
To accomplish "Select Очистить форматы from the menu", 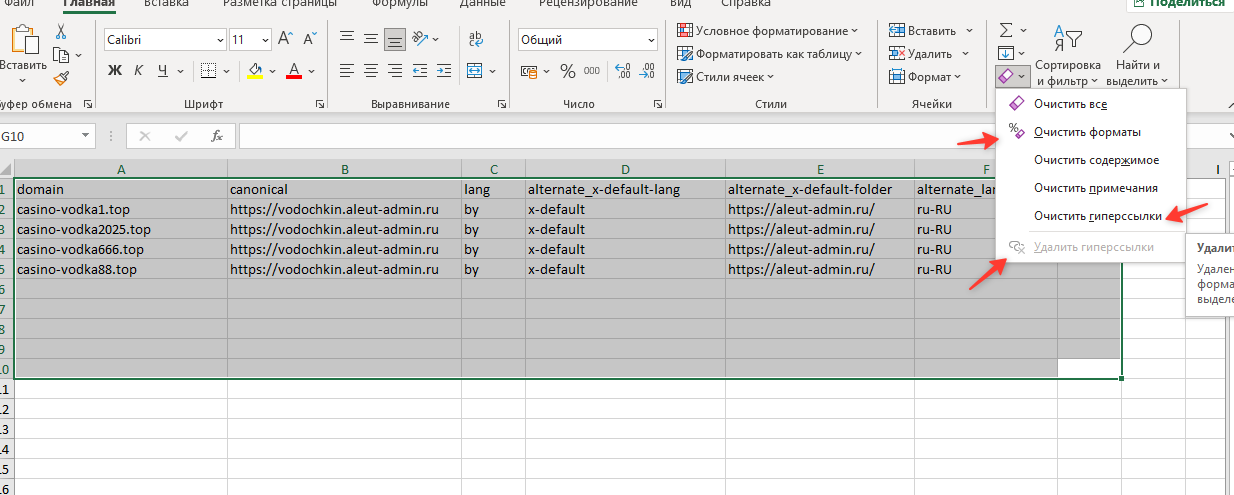I will [x=1087, y=132].
